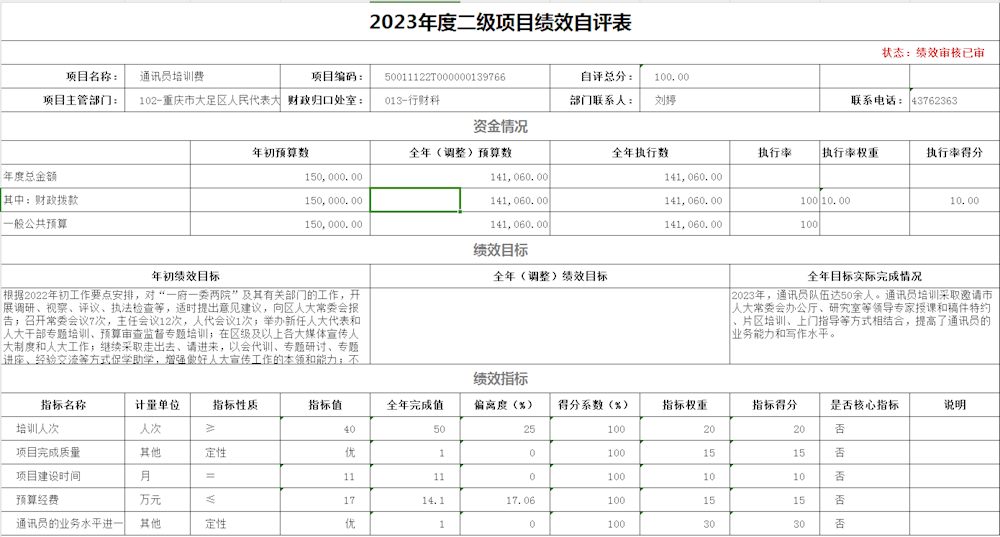Click the 一般公共预算 row label
Screen dimensions: 1000x537
pyautogui.click(x=35, y=225)
